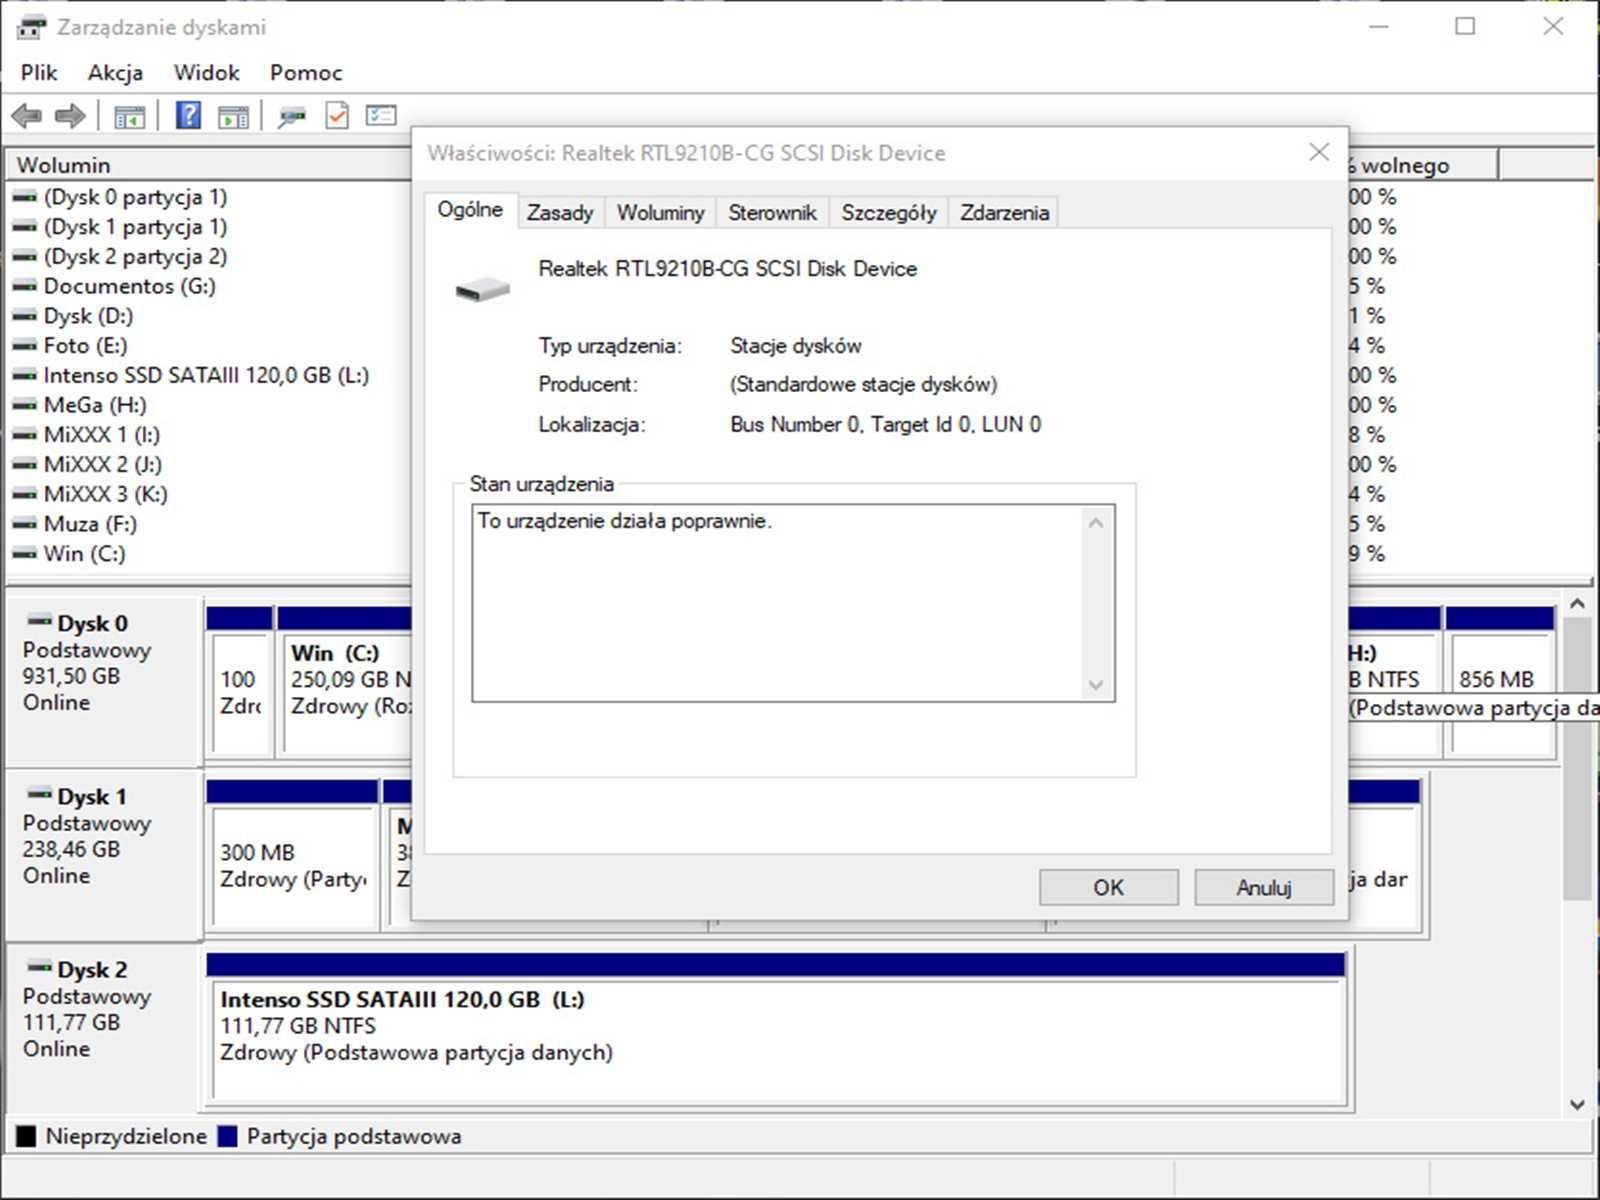Open the Plik menu
1600x1200 pixels.
(x=39, y=72)
